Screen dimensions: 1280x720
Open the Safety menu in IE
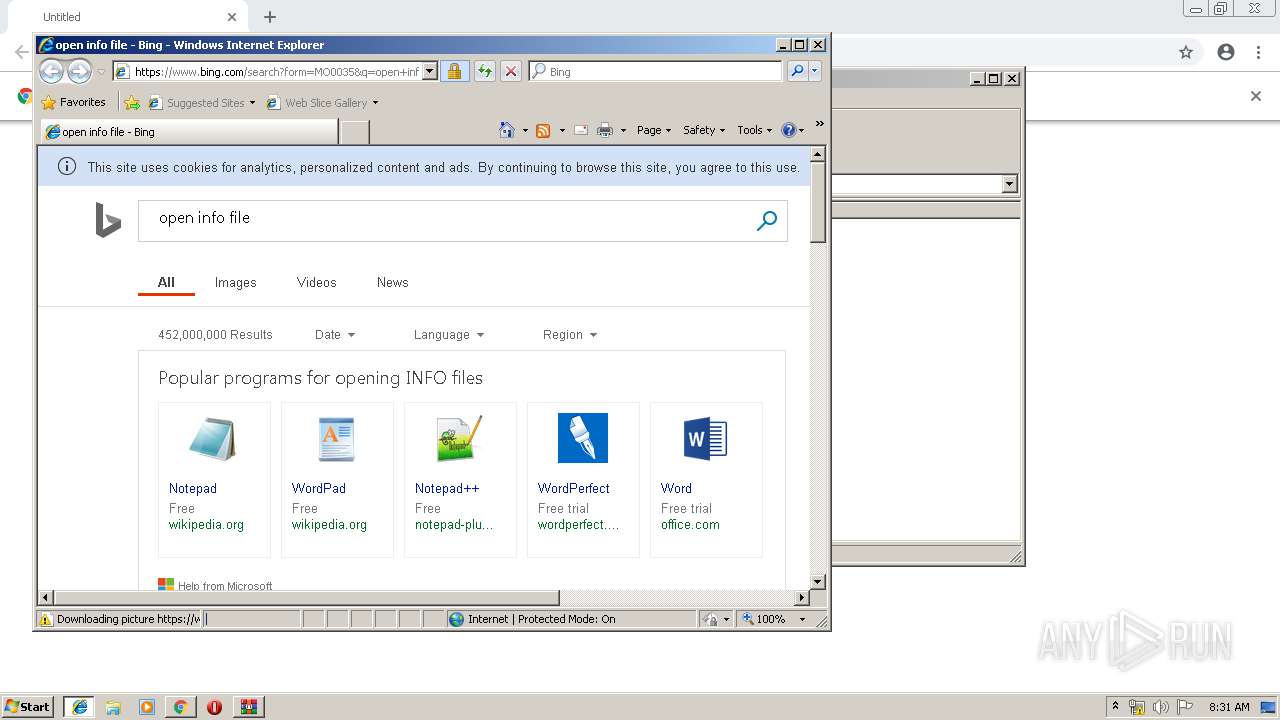point(704,130)
